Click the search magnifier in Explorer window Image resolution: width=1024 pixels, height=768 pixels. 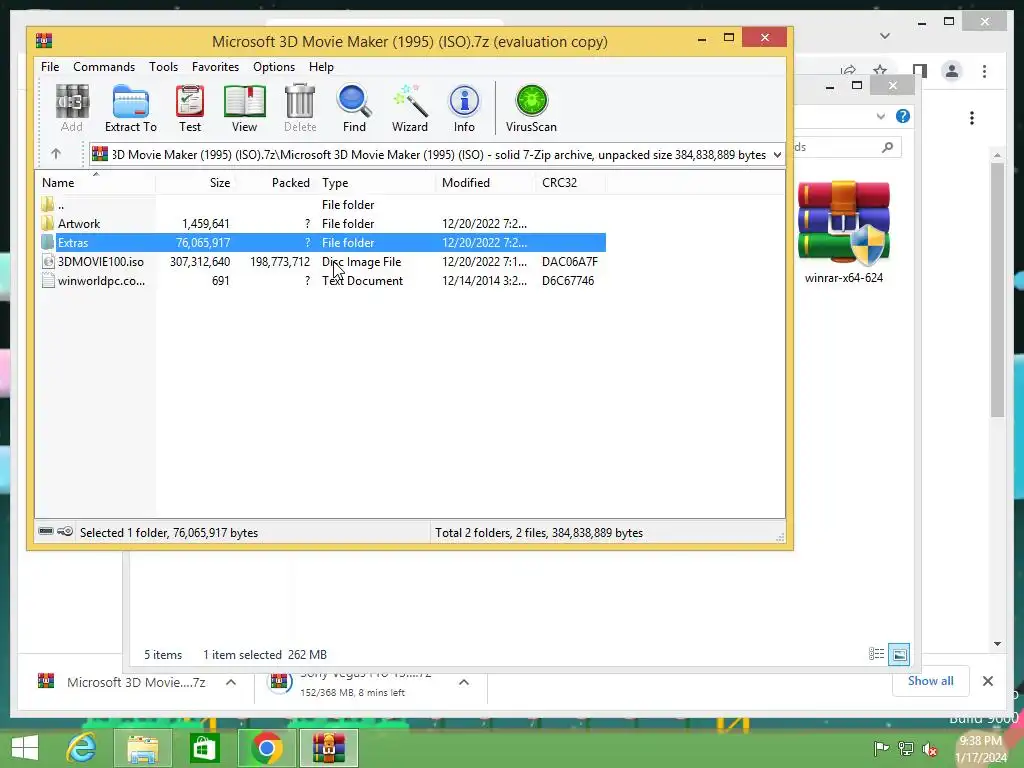pyautogui.click(x=887, y=147)
